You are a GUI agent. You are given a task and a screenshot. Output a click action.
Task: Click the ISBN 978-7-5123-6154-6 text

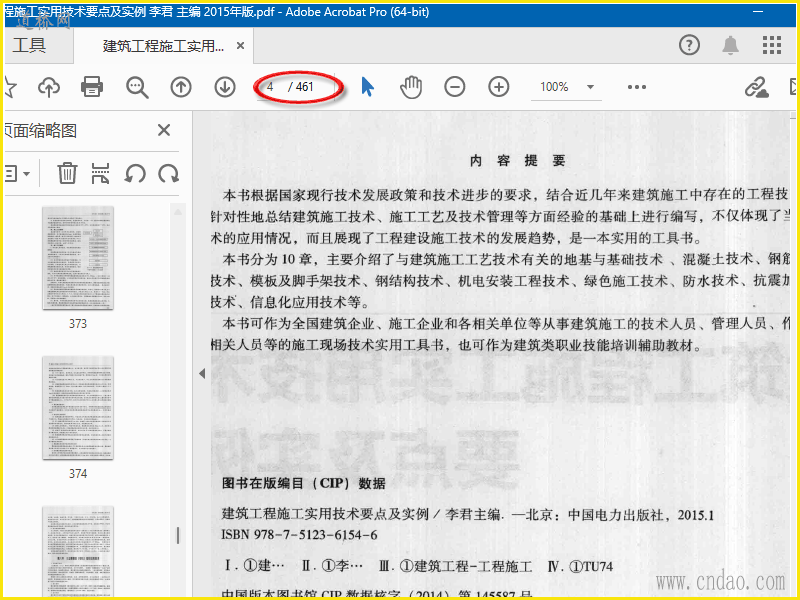[x=299, y=535]
